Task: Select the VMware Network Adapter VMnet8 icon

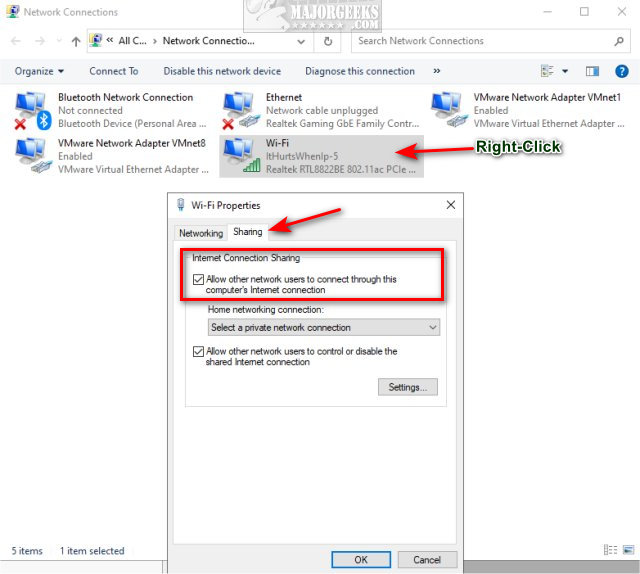Action: pyautogui.click(x=33, y=156)
